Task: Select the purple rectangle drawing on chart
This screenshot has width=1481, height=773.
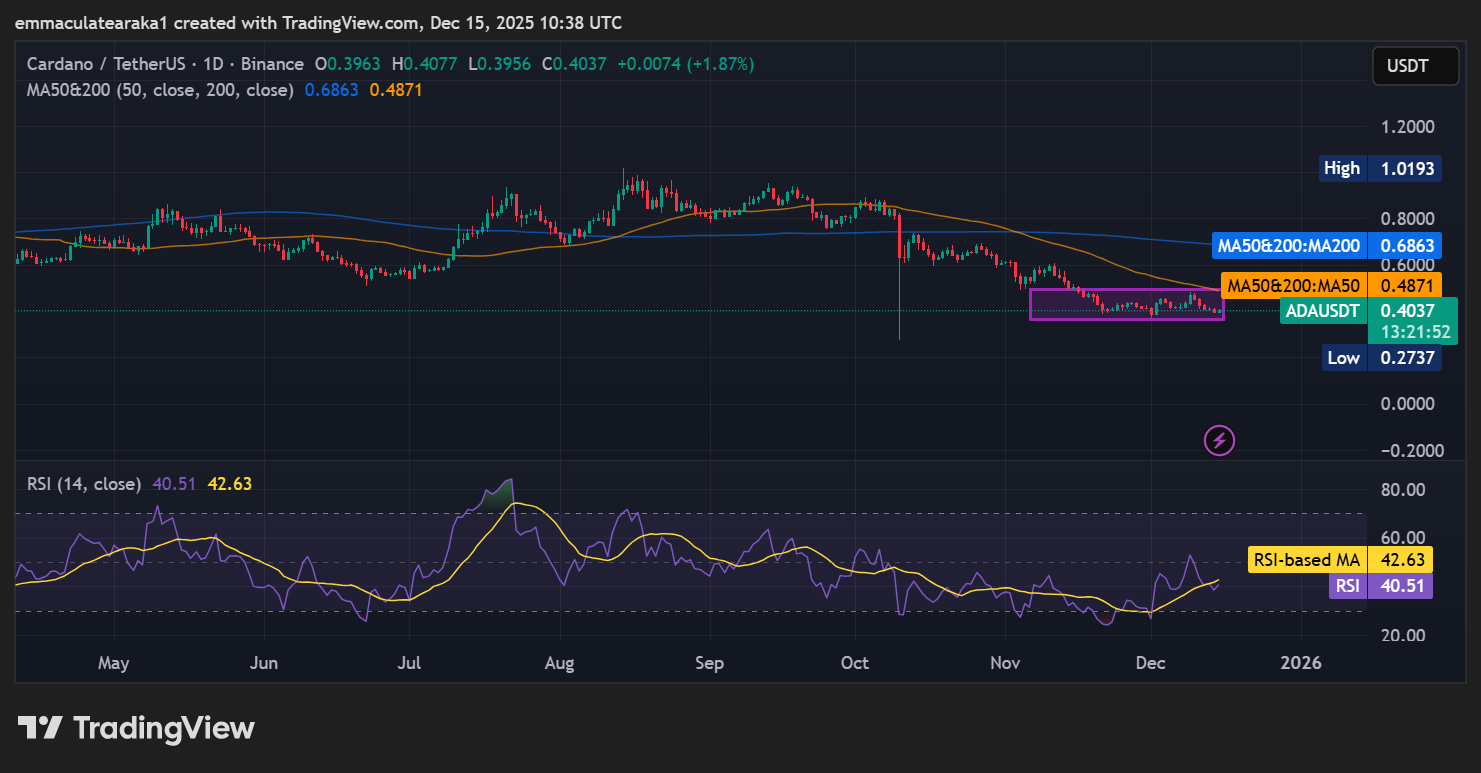Action: pyautogui.click(x=1126, y=291)
